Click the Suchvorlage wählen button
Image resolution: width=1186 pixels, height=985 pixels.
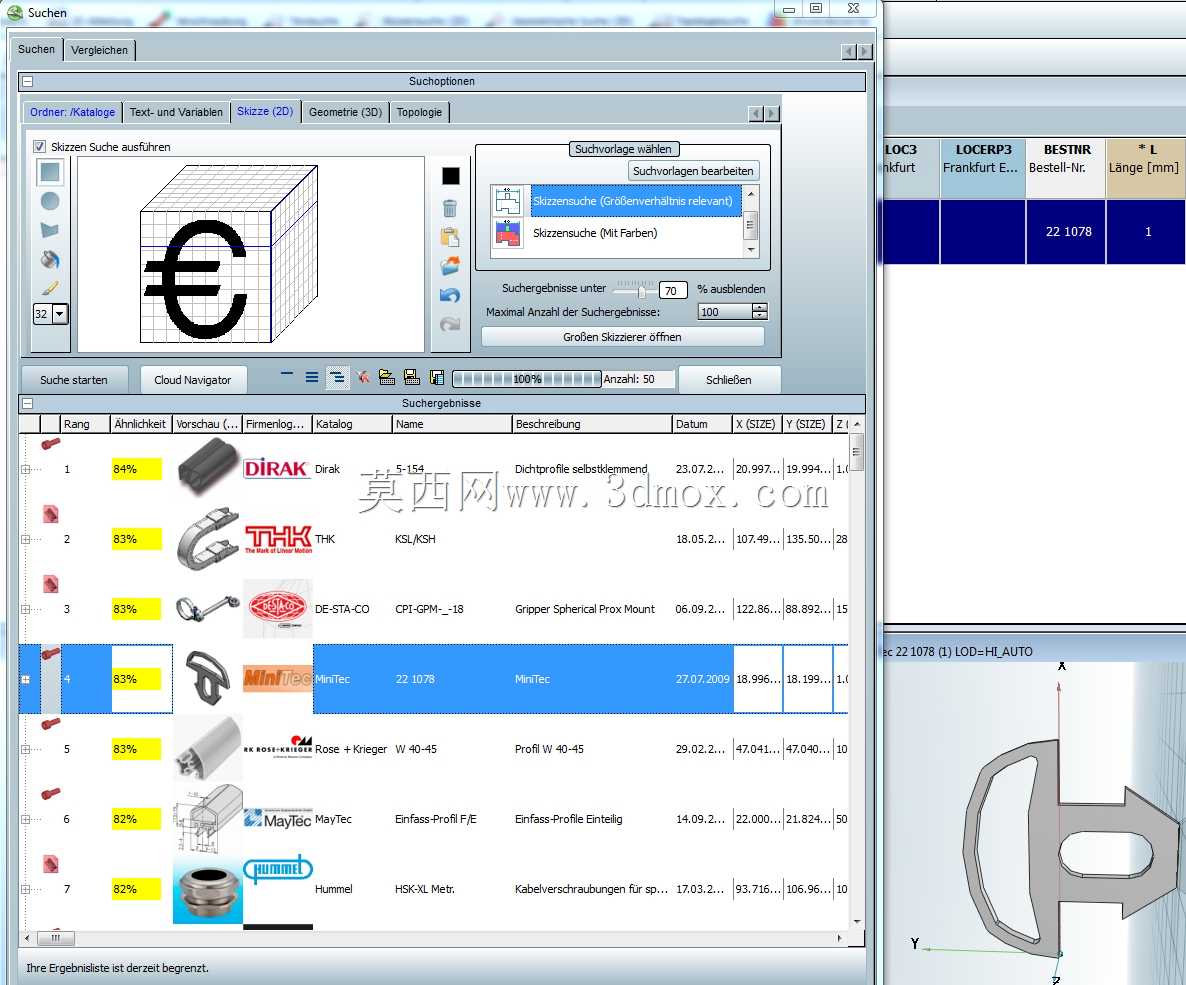[622, 149]
